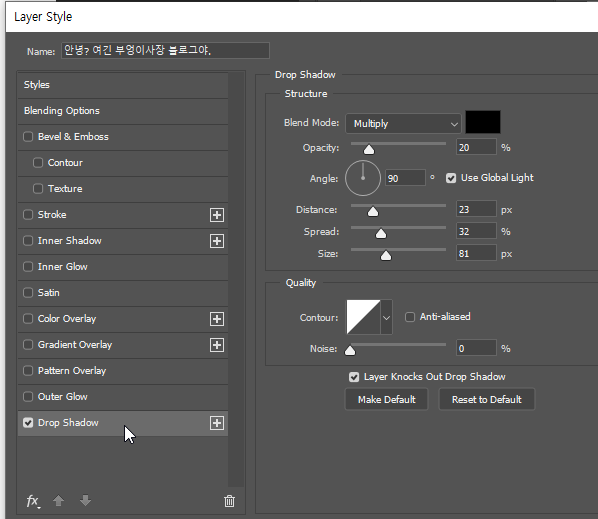Check the Pattern Overlay box
This screenshot has width=598, height=519.
[x=28, y=371]
